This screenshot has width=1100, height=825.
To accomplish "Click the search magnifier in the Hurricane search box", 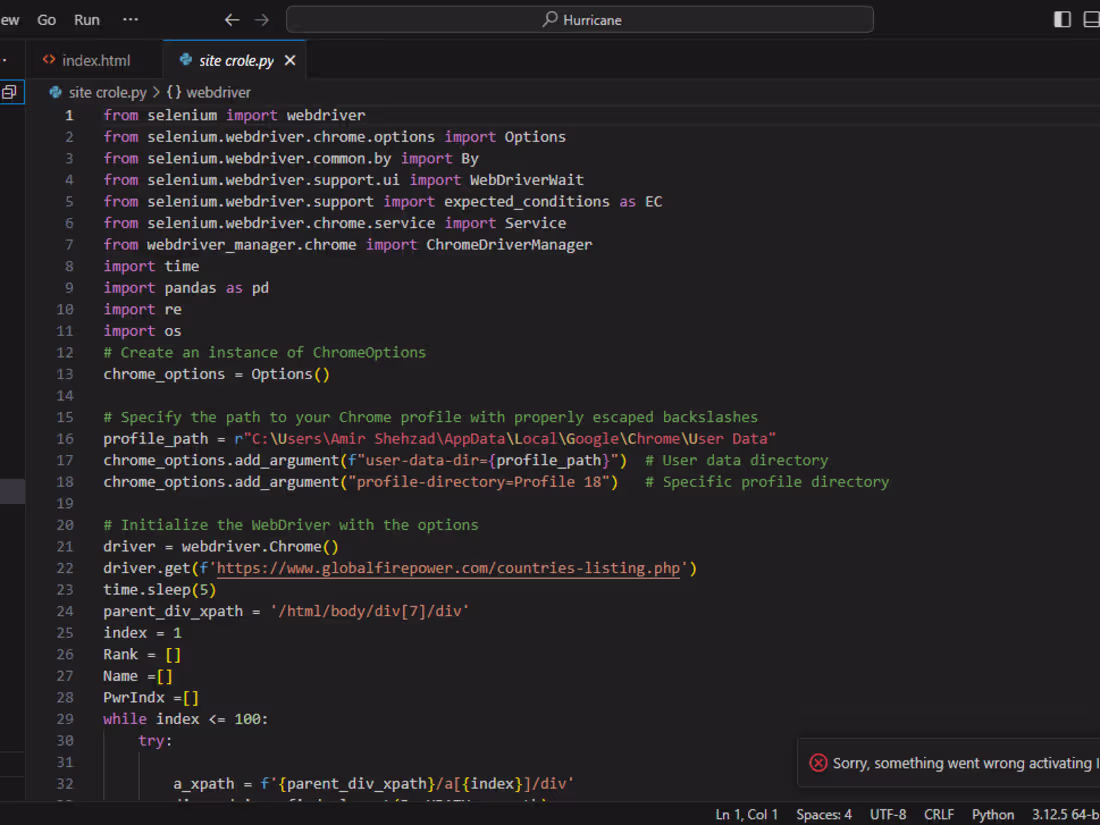I will (x=549, y=19).
